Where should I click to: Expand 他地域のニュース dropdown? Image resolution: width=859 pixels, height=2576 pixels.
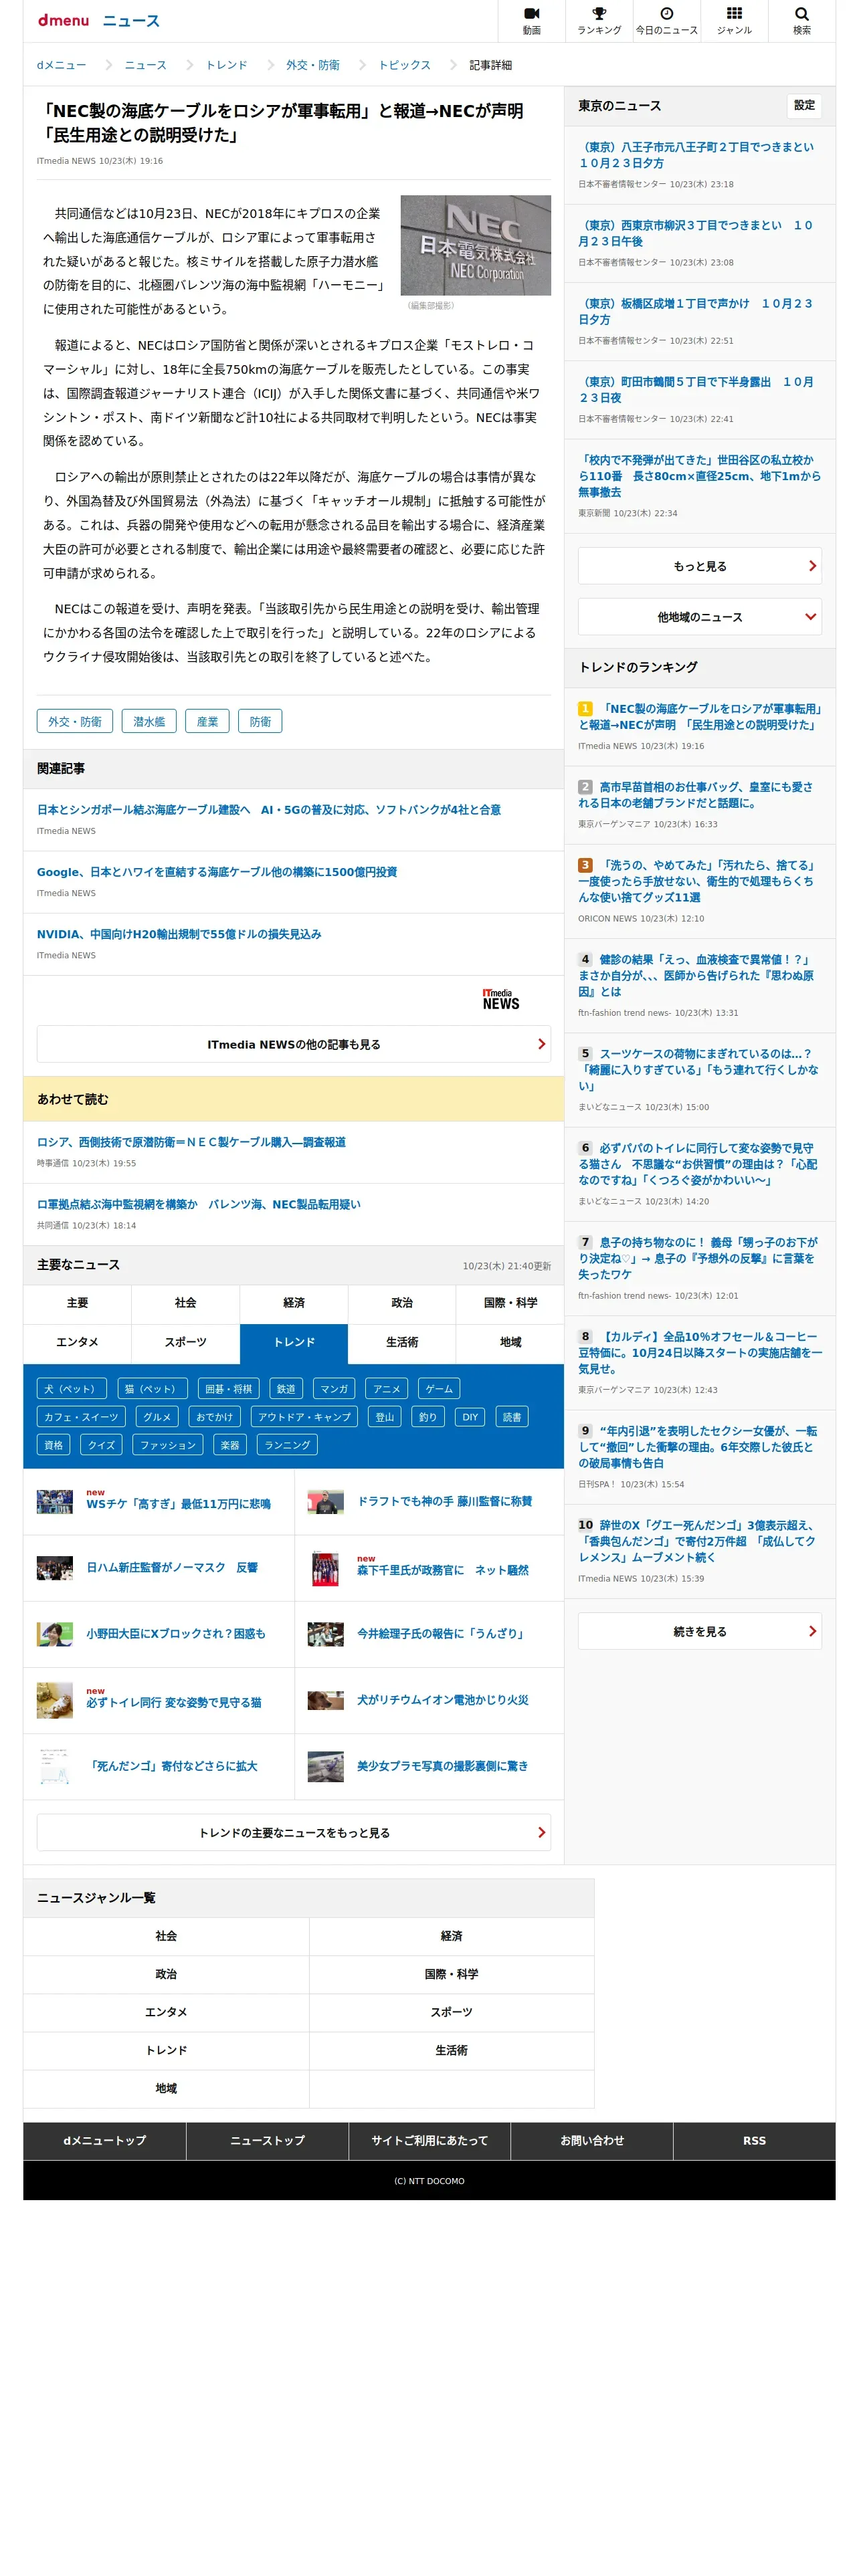699,617
